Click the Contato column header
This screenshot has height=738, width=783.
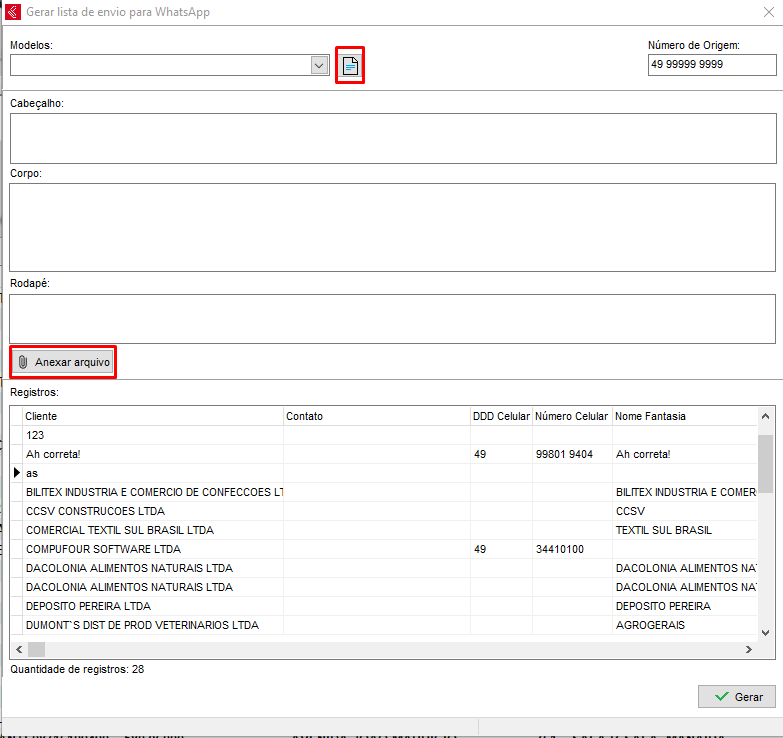376,416
